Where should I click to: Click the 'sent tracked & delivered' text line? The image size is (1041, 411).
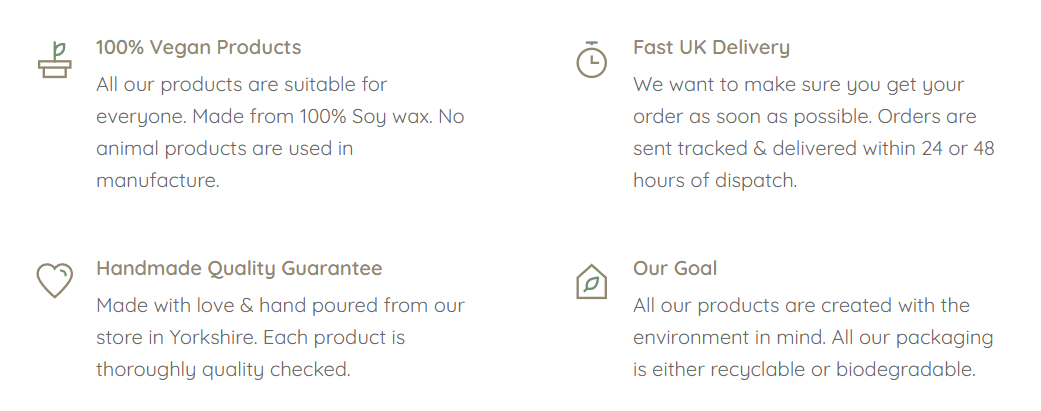point(813,148)
